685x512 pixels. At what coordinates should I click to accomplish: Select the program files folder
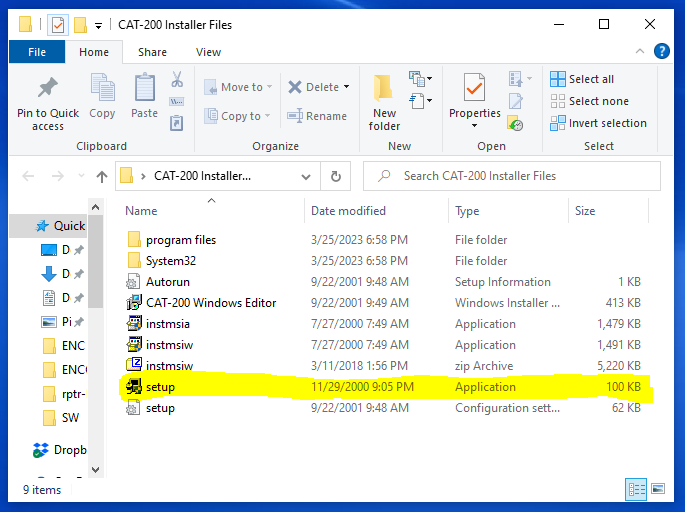384,240
